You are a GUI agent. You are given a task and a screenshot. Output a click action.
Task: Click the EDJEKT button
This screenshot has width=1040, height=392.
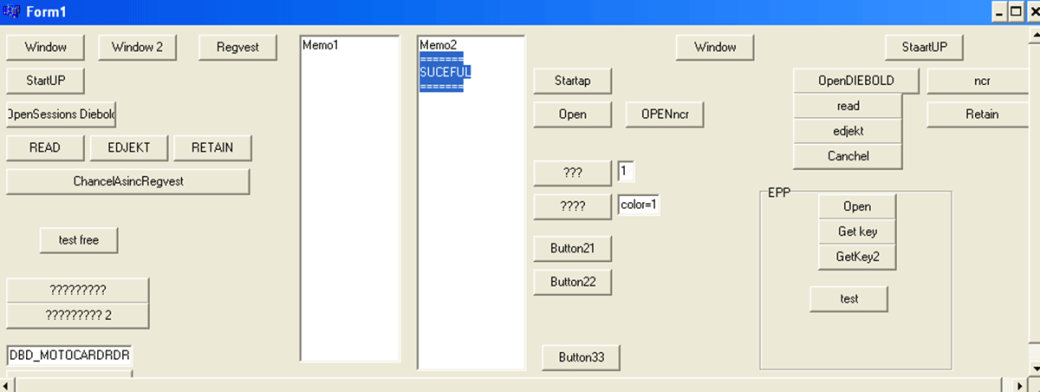(129, 148)
